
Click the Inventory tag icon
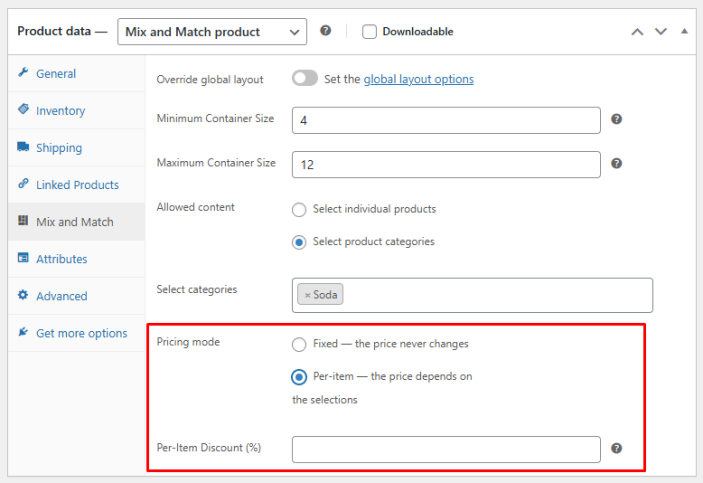(x=23, y=110)
